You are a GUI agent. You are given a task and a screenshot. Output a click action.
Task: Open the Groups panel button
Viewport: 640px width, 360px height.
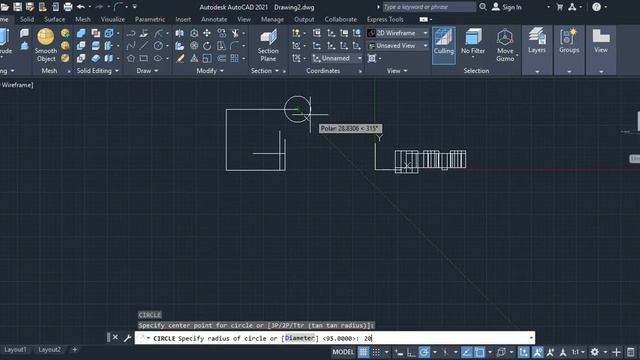tap(569, 41)
